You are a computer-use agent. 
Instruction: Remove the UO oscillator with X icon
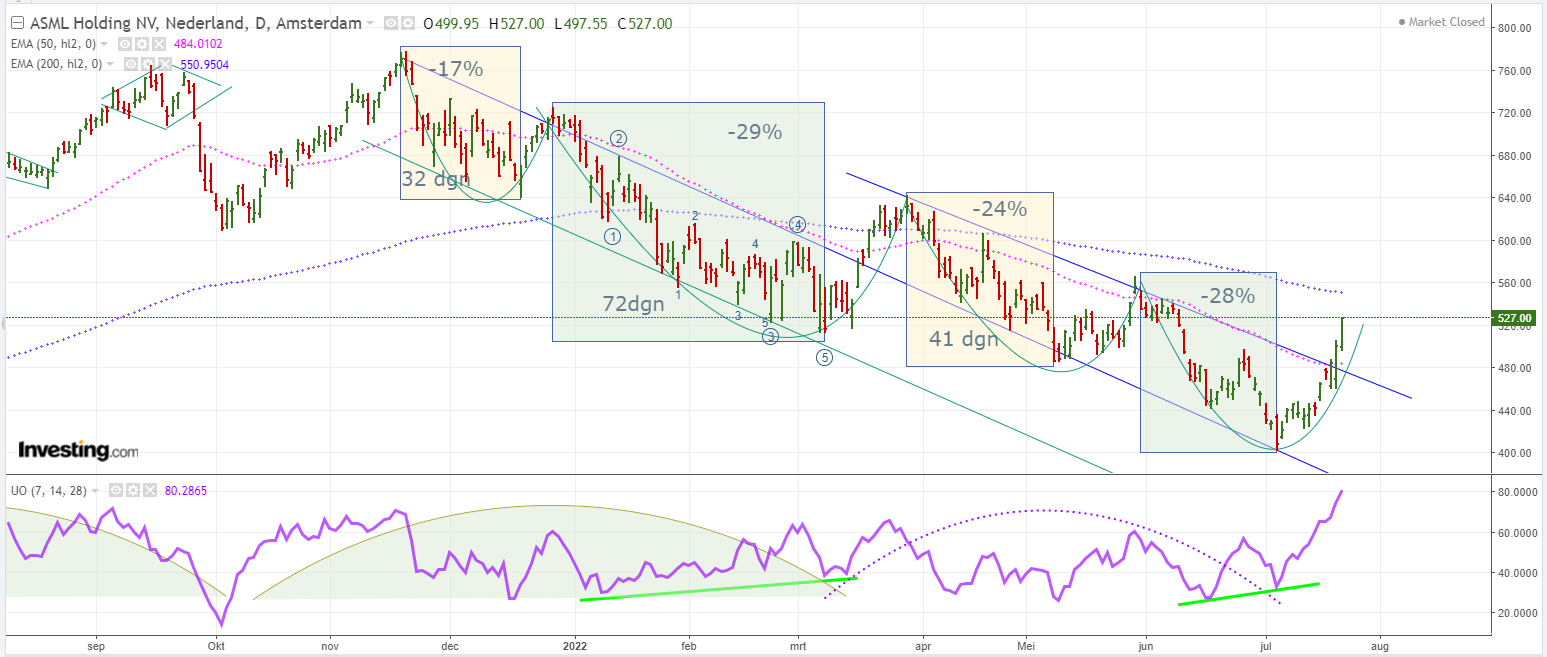(148, 490)
